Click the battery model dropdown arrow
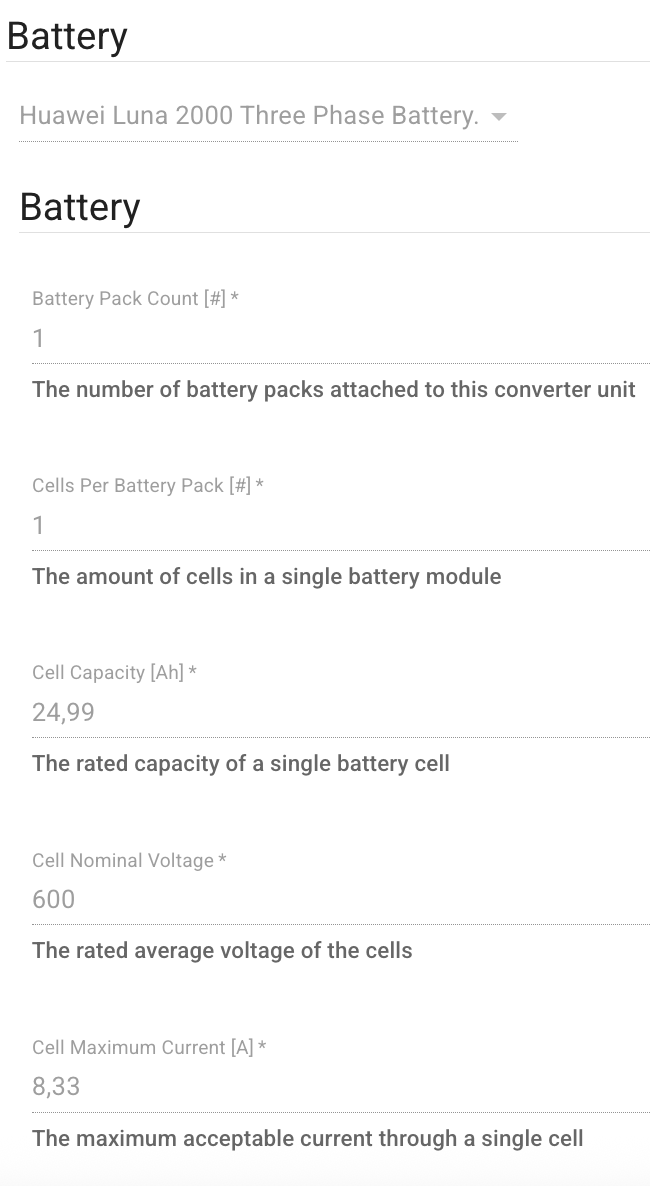This screenshot has width=650, height=1186. click(x=499, y=117)
